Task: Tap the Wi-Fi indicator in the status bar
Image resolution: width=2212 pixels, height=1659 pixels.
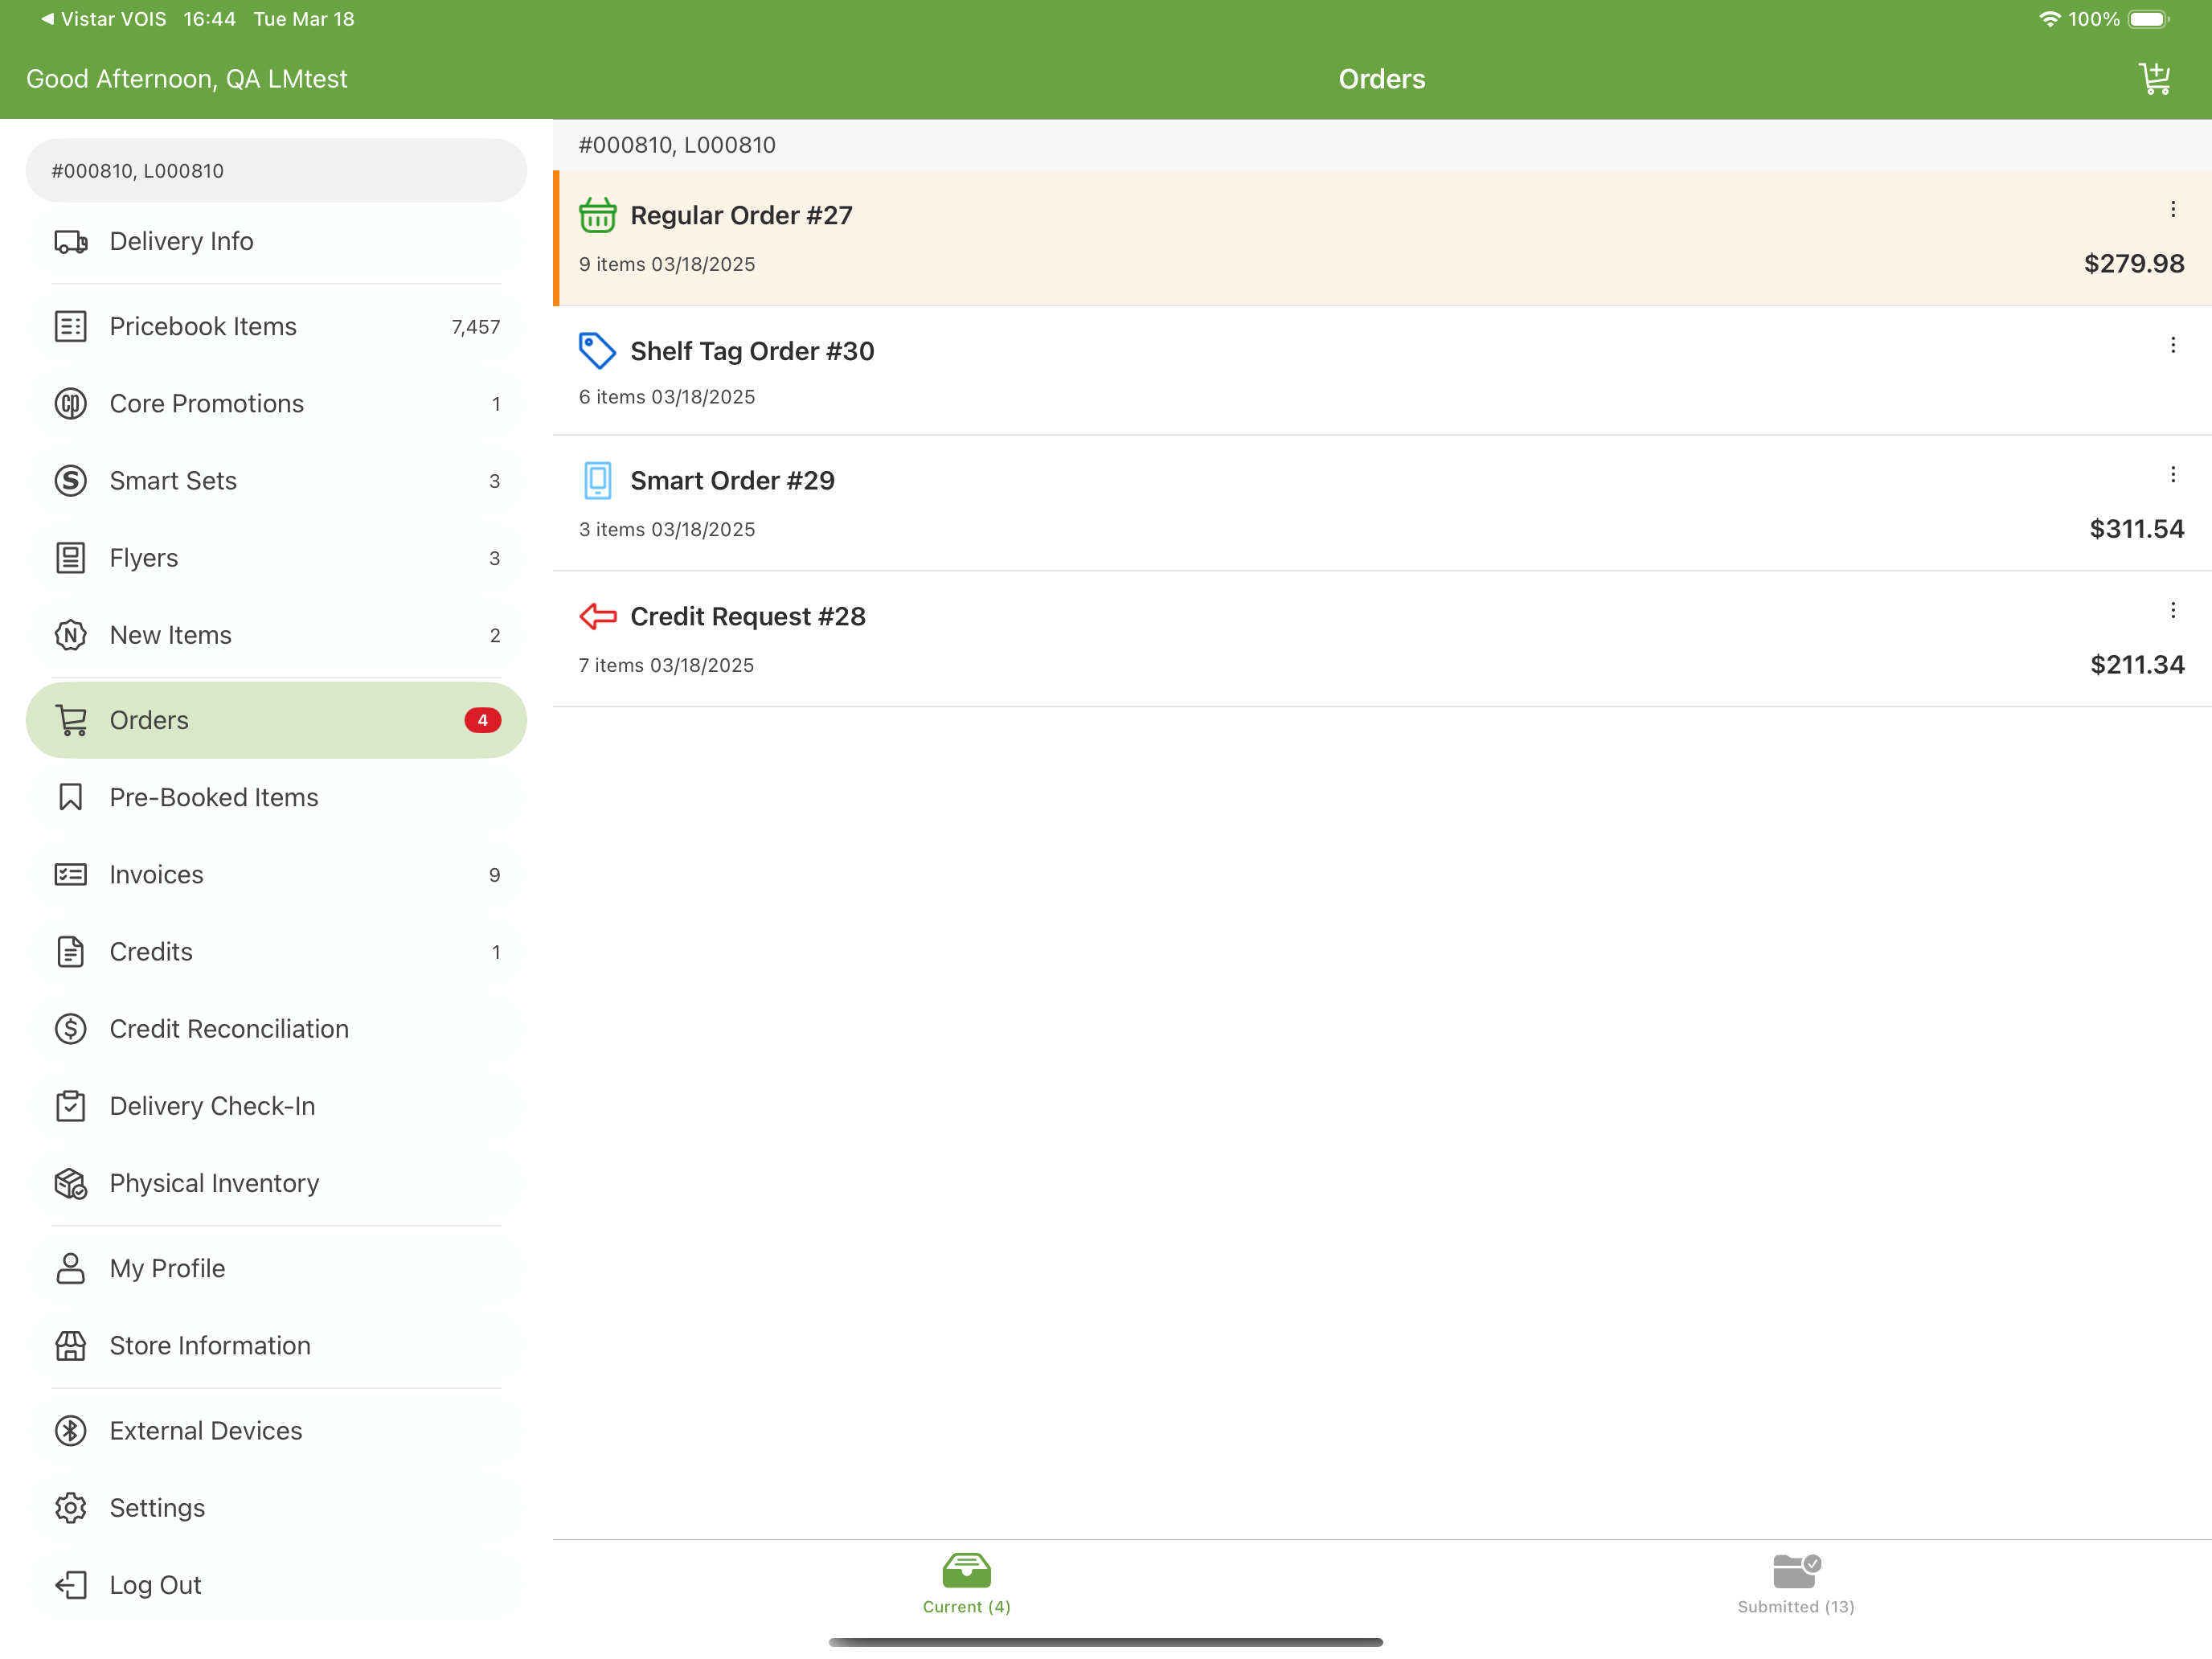Action: click(x=2049, y=19)
